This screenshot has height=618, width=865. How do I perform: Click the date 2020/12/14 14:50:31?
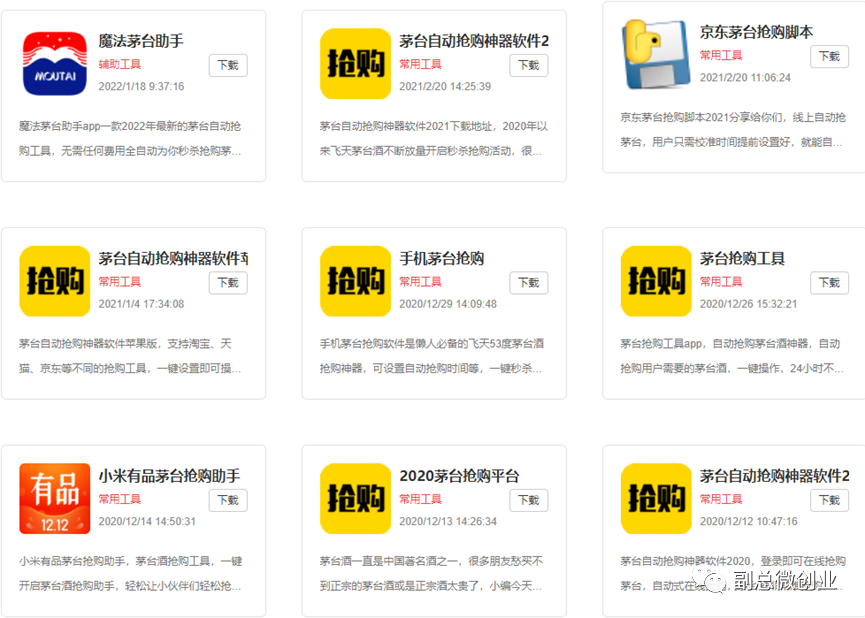coord(147,521)
